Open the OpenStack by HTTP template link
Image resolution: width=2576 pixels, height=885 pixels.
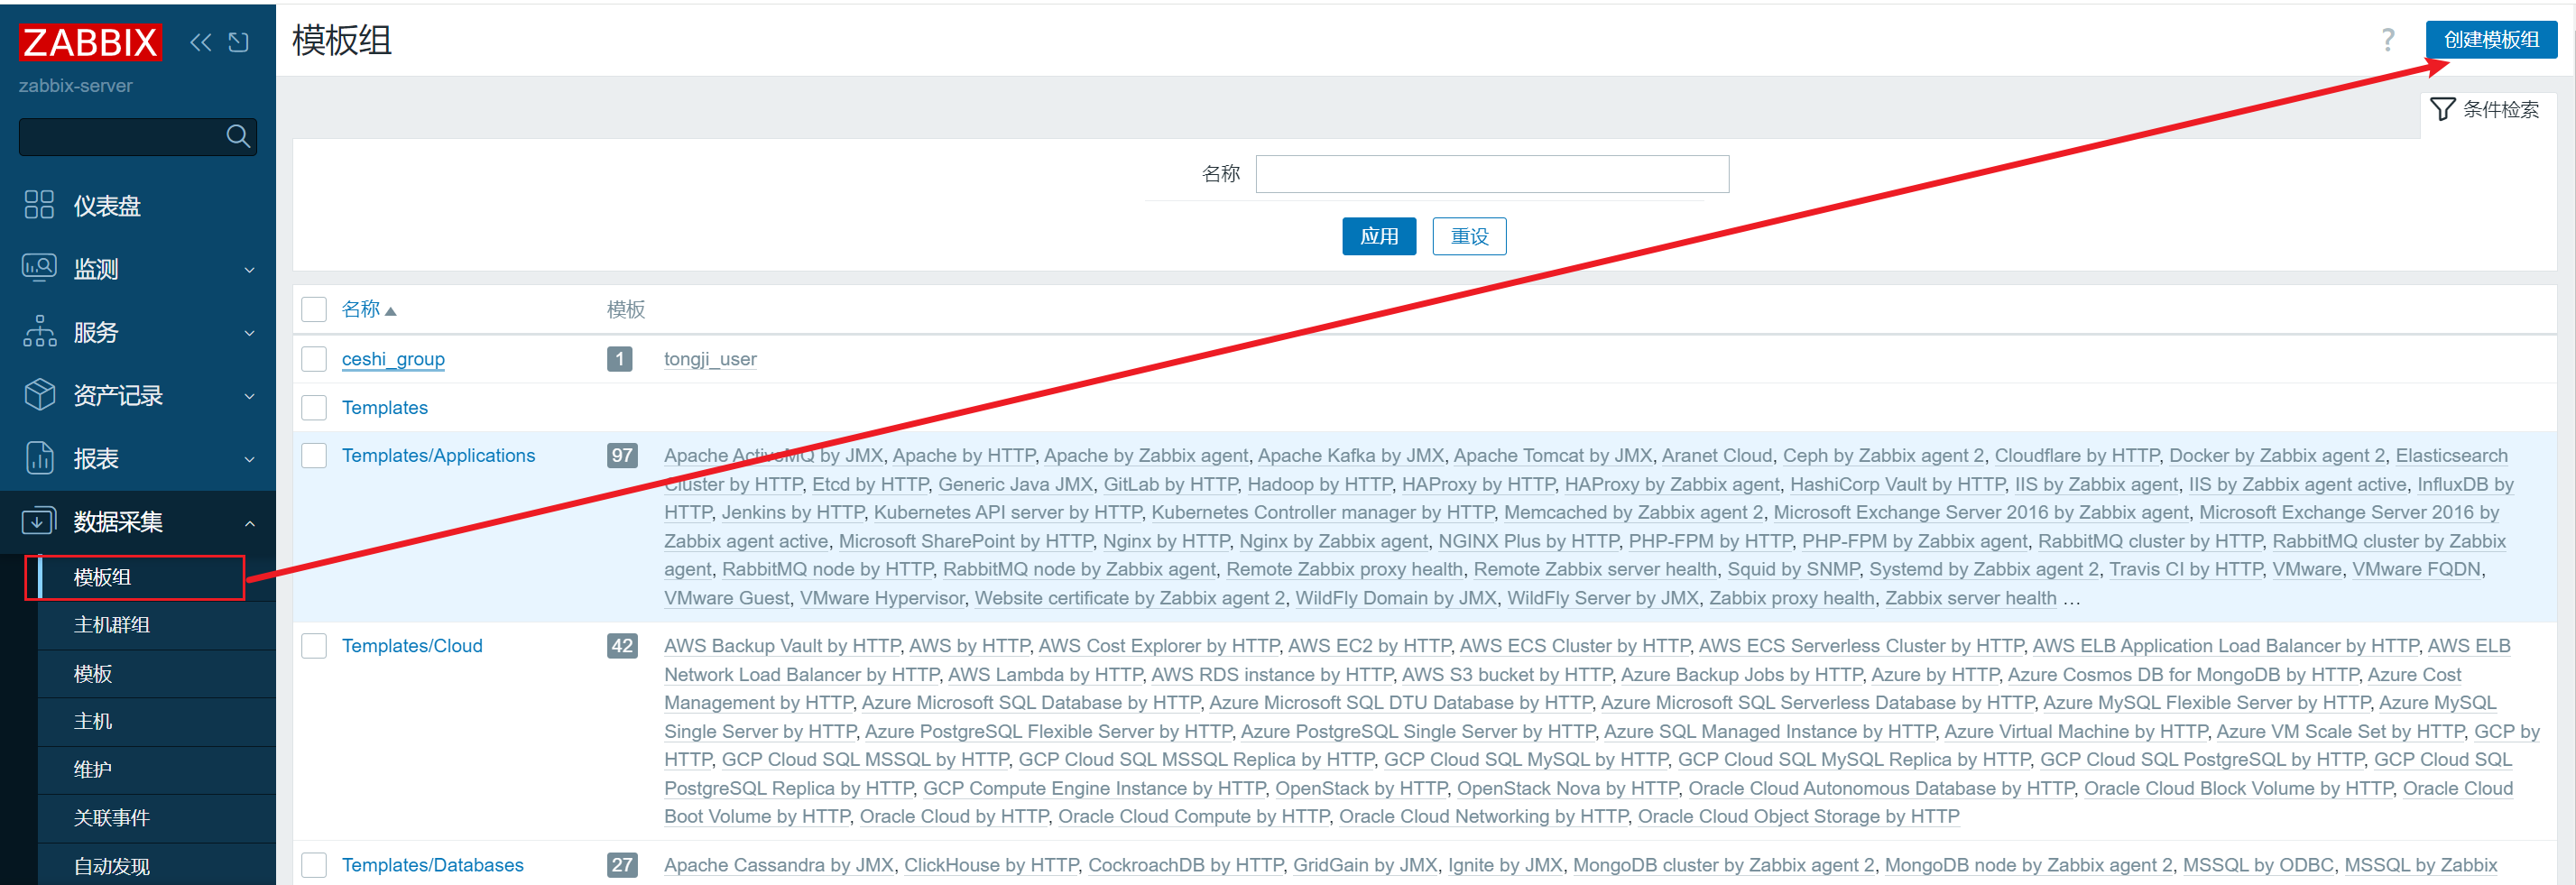[x=1361, y=788]
